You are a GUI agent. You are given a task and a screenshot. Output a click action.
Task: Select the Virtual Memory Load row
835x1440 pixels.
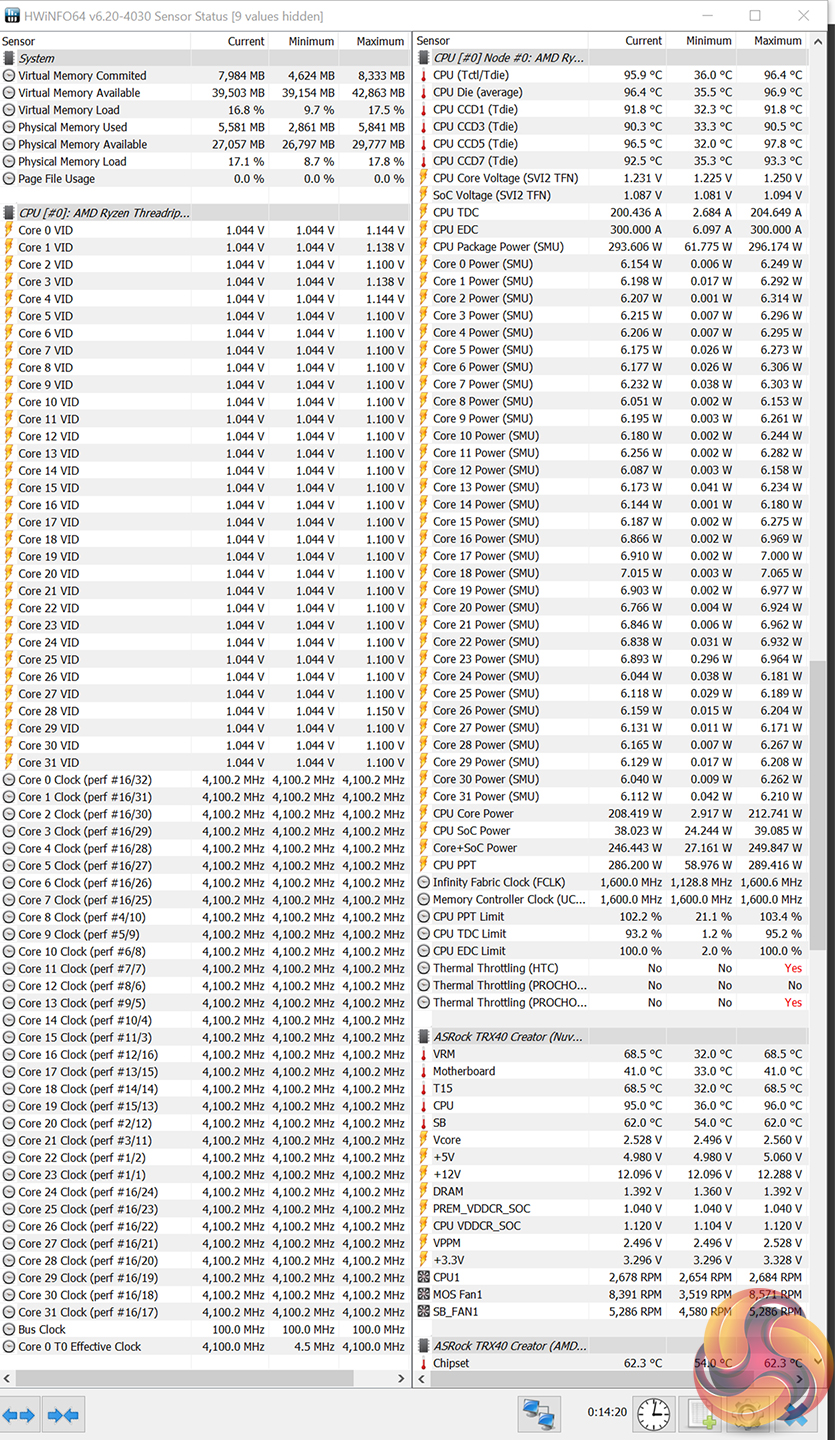click(204, 110)
